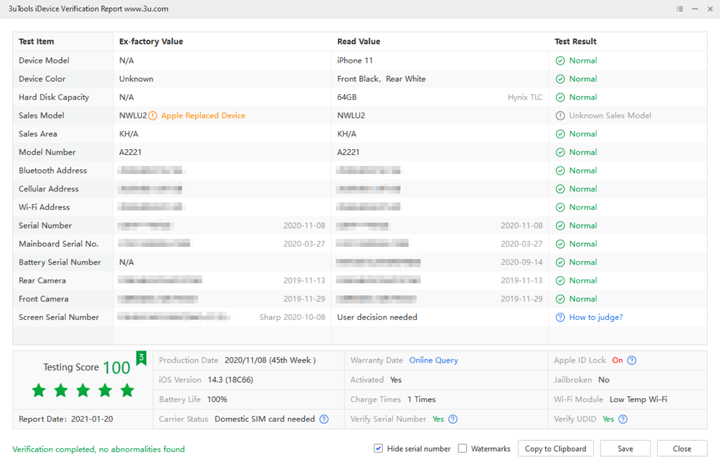Save the verification report
Image resolution: width=720 pixels, height=472 pixels.
[x=625, y=449]
